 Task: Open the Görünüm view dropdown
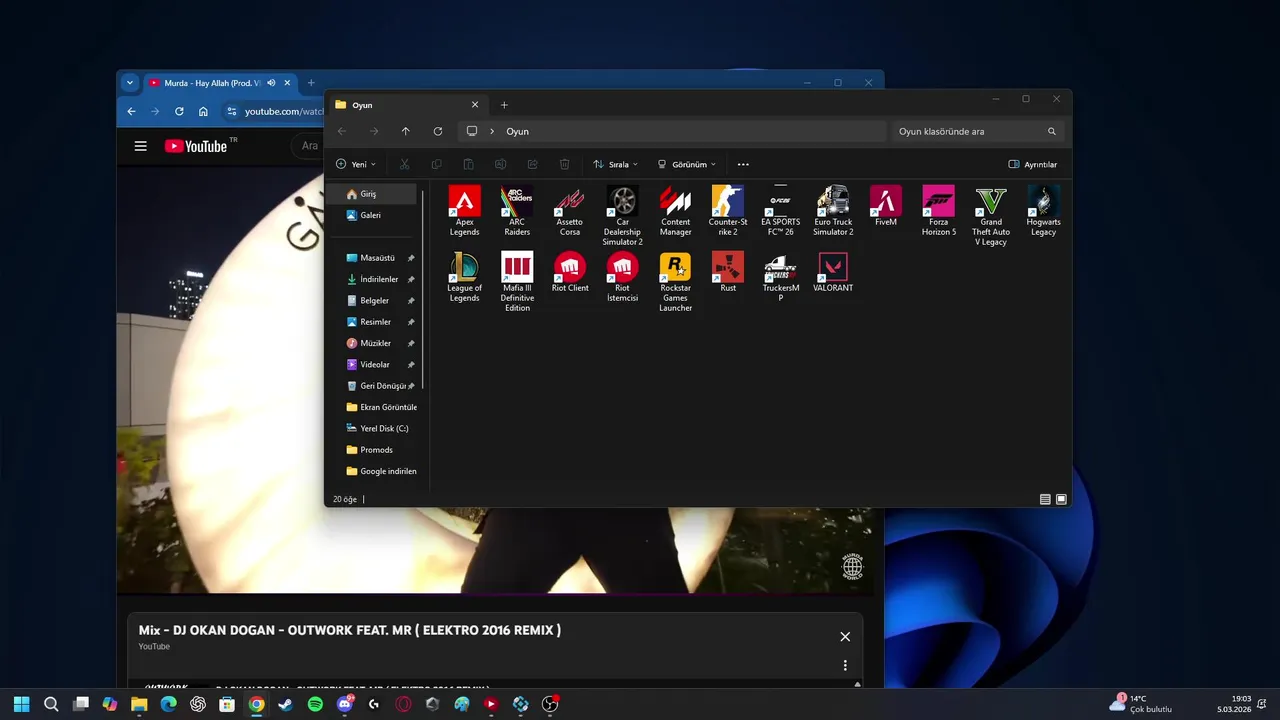click(686, 164)
